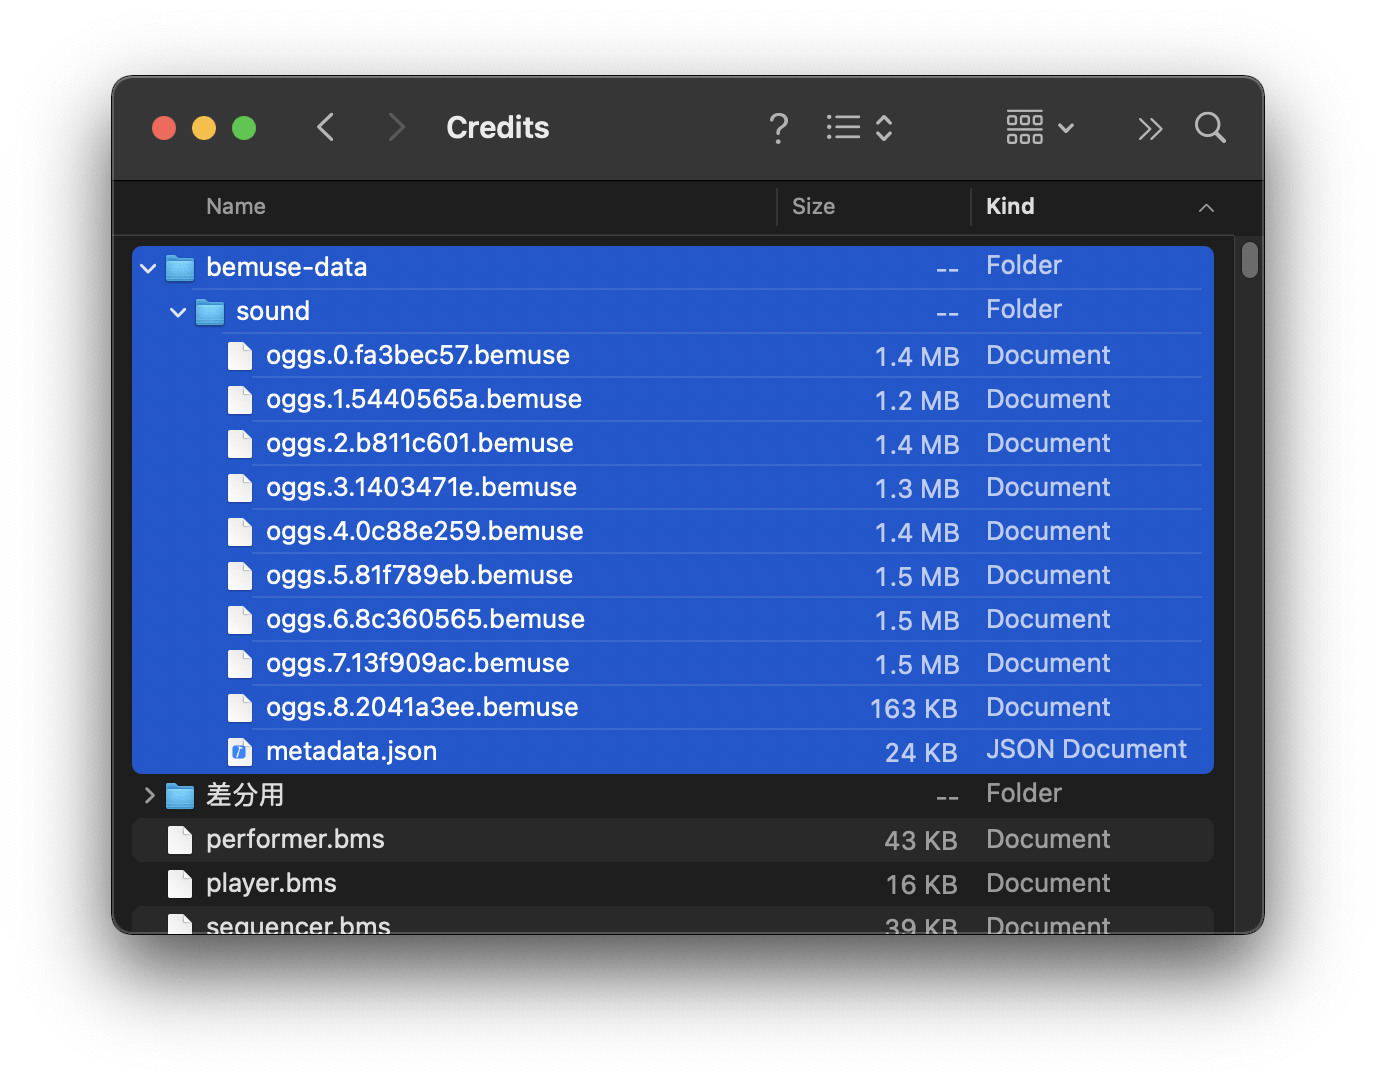The image size is (1376, 1082).
Task: Open Finder search with the magnifying glass icon
Action: pyautogui.click(x=1210, y=128)
